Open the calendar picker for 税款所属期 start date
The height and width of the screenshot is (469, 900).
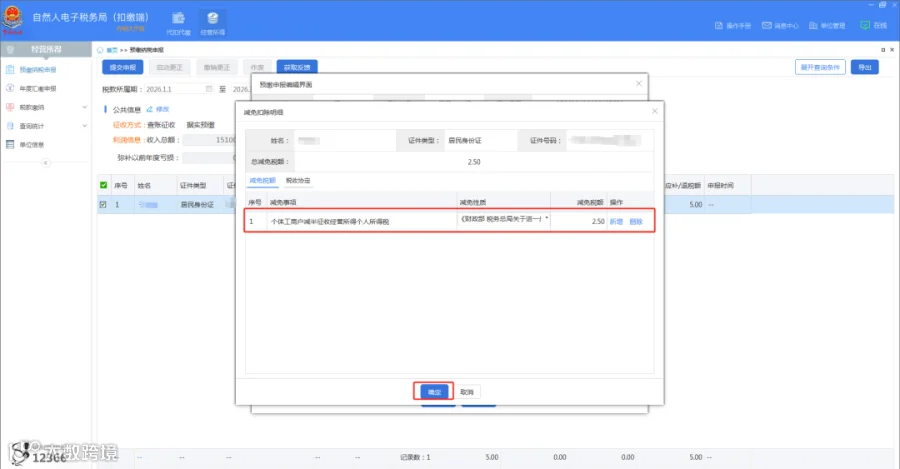(209, 89)
